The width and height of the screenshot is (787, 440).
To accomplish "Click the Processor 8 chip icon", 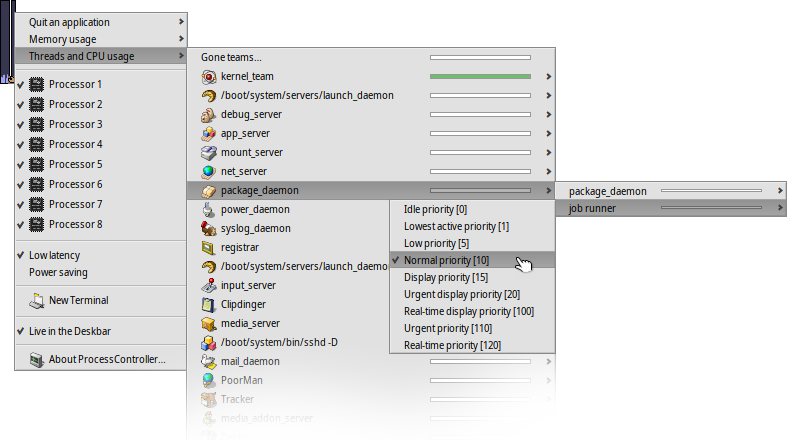I will click(37, 225).
